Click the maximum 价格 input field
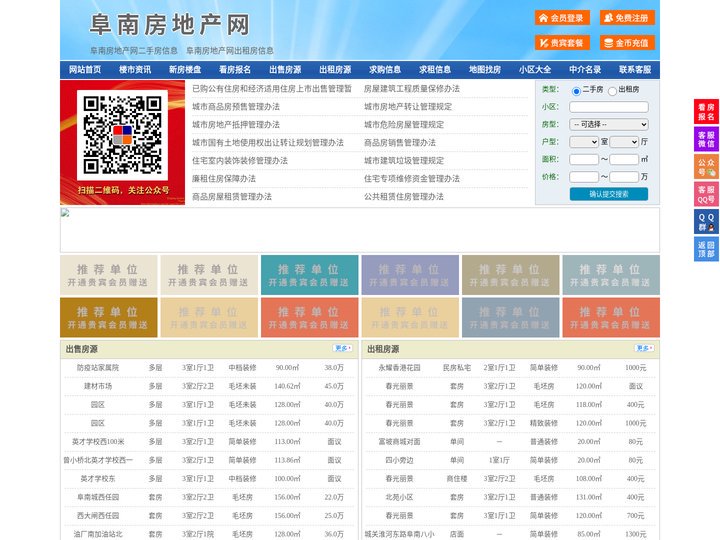Viewport: 720px width, 540px height. (624, 177)
